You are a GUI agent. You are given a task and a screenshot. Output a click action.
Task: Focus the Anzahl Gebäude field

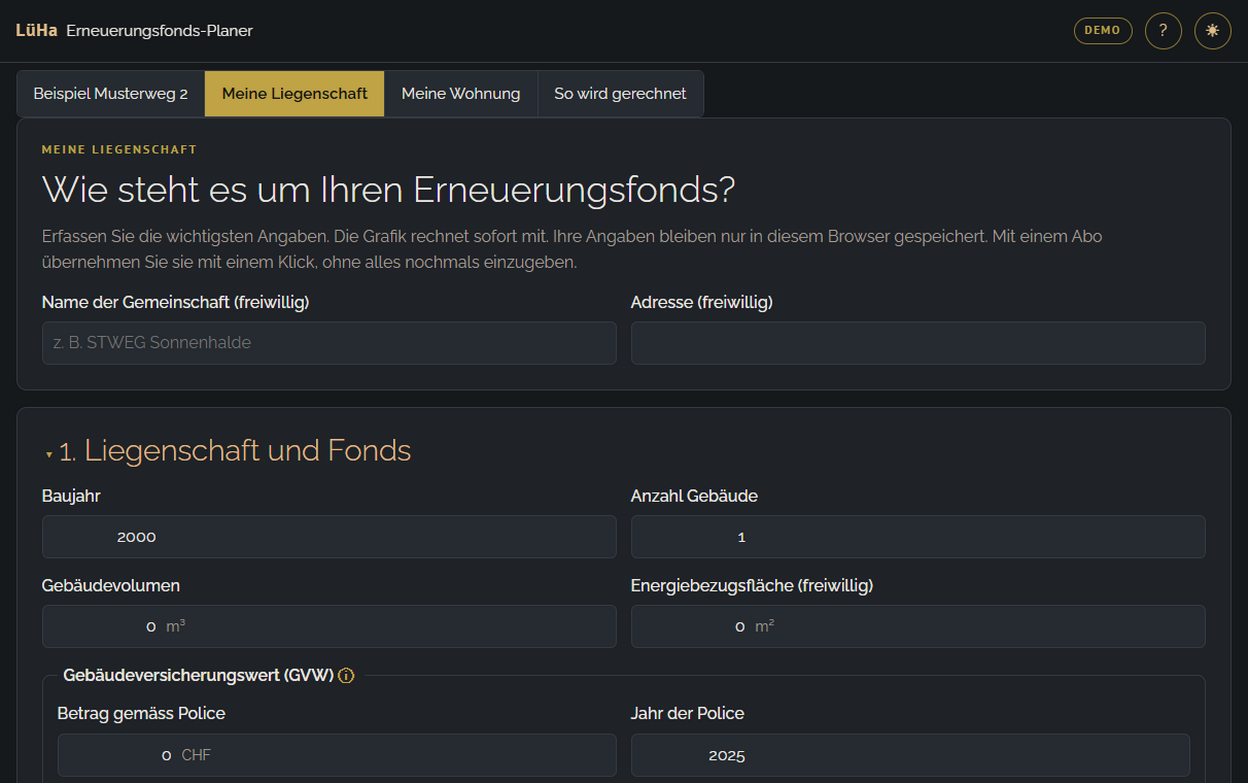pyautogui.click(x=918, y=537)
